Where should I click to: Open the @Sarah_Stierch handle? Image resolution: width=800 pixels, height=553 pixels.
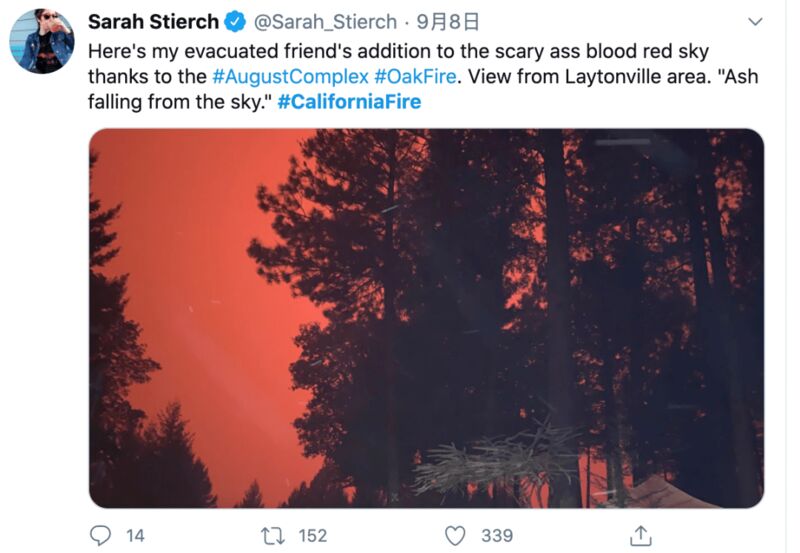[x=325, y=22]
